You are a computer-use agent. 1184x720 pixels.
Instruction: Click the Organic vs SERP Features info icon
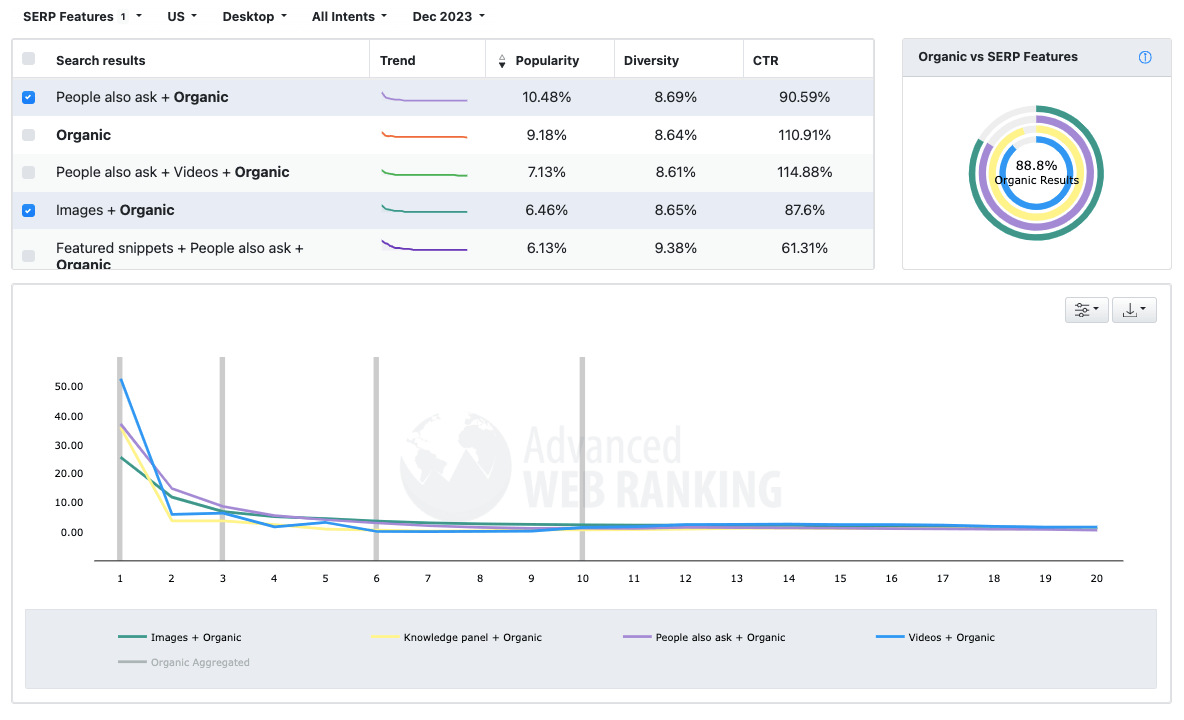pyautogui.click(x=1145, y=57)
